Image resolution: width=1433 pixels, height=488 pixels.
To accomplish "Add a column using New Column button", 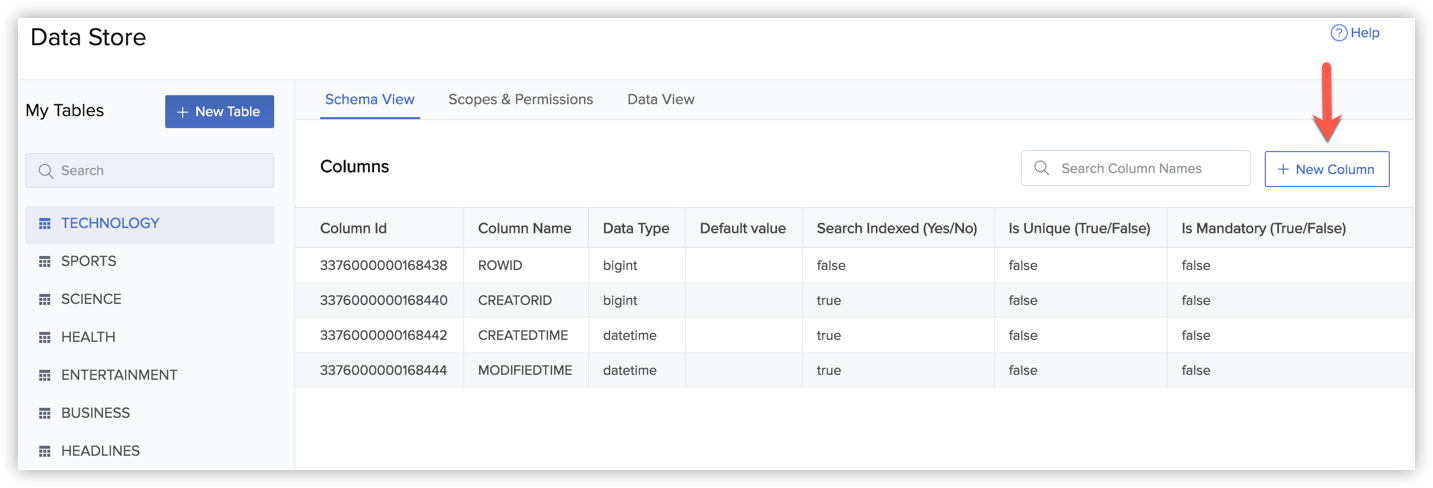I will tap(1326, 169).
